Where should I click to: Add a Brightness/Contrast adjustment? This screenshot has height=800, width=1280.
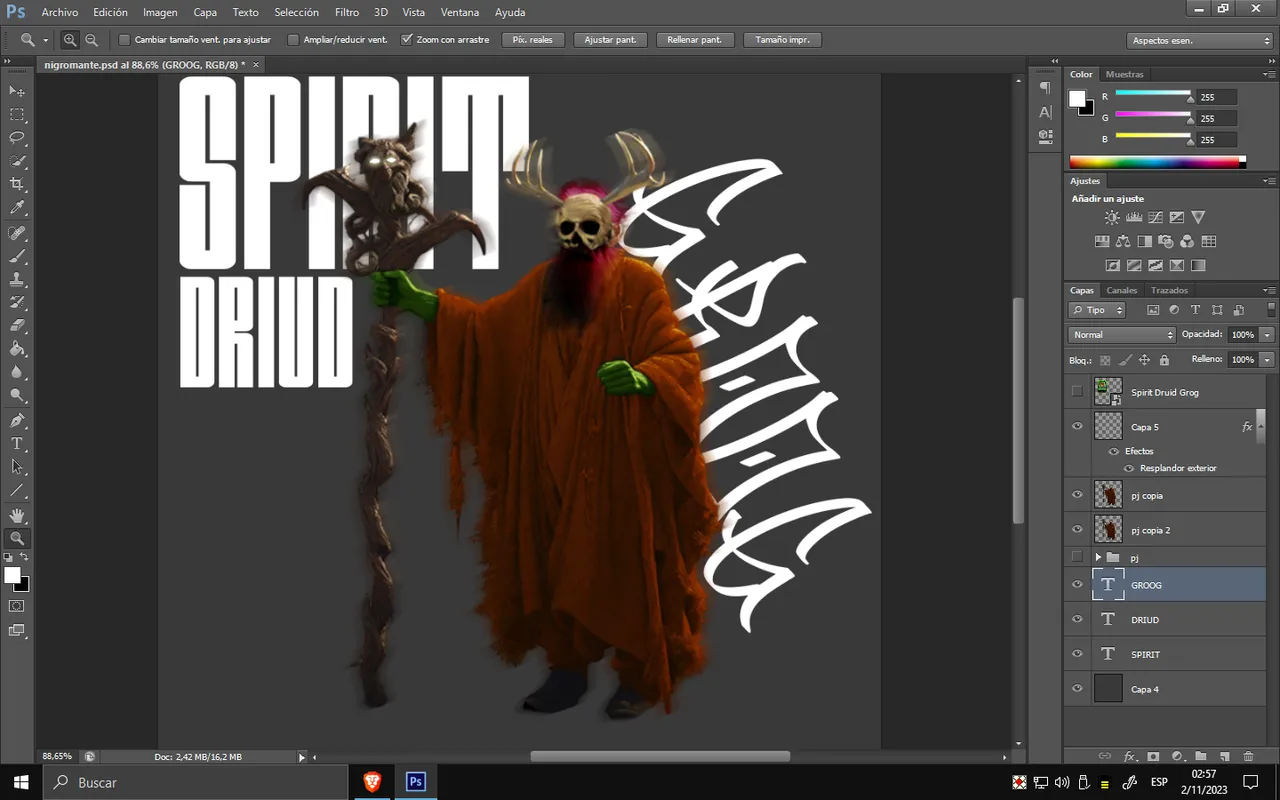click(1112, 217)
